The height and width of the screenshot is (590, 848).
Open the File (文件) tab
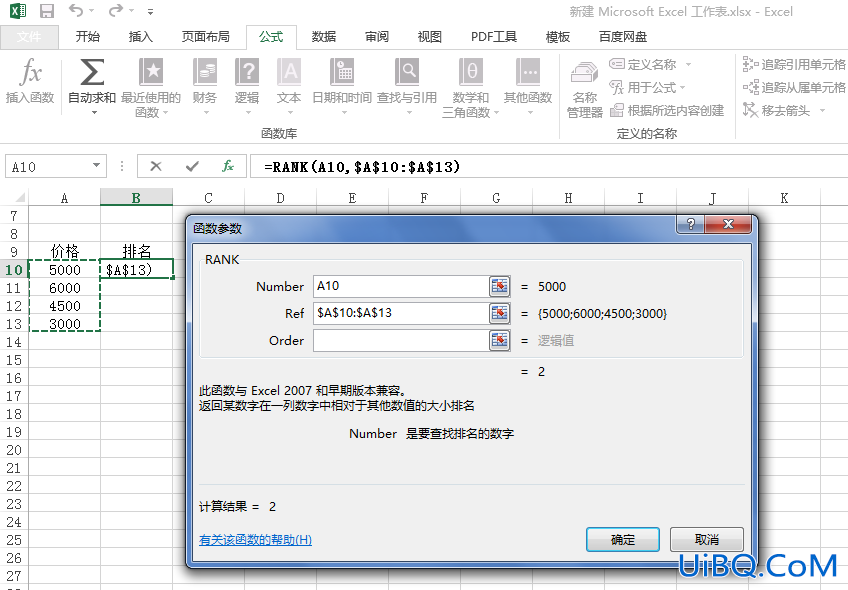click(x=29, y=37)
